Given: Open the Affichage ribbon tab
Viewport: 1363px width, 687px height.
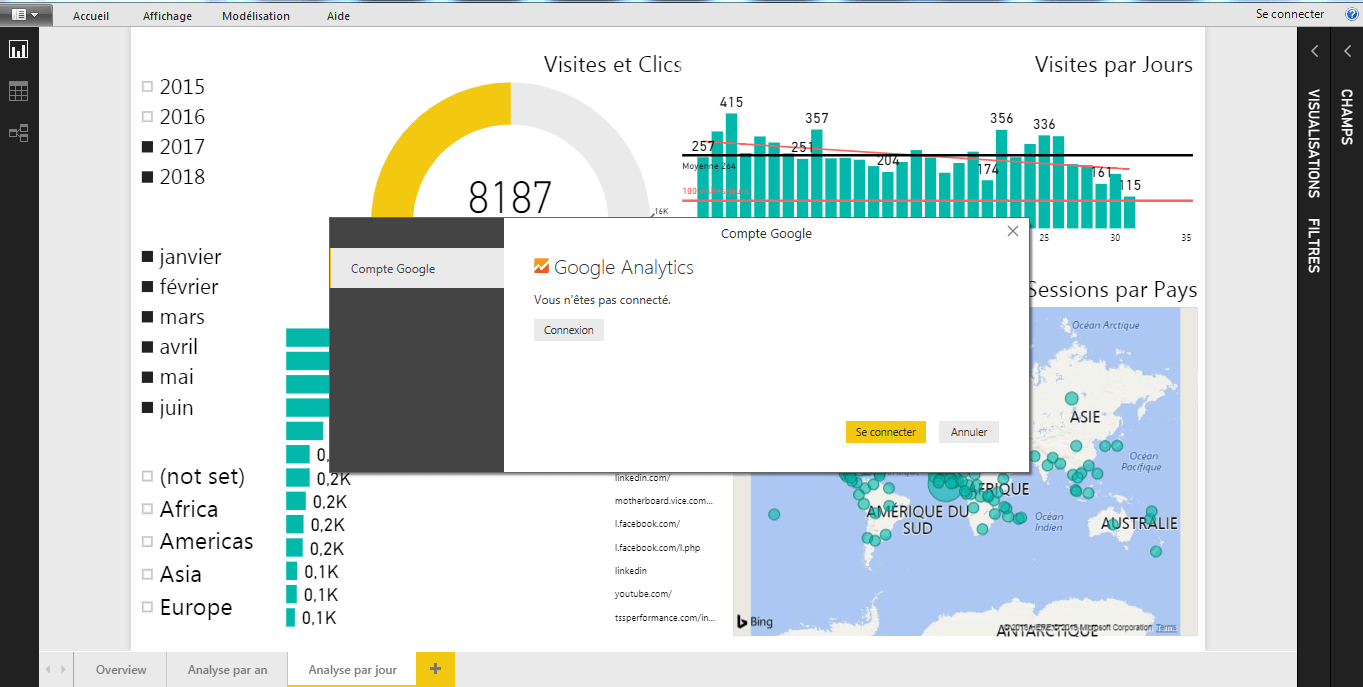Looking at the screenshot, I should tap(167, 16).
